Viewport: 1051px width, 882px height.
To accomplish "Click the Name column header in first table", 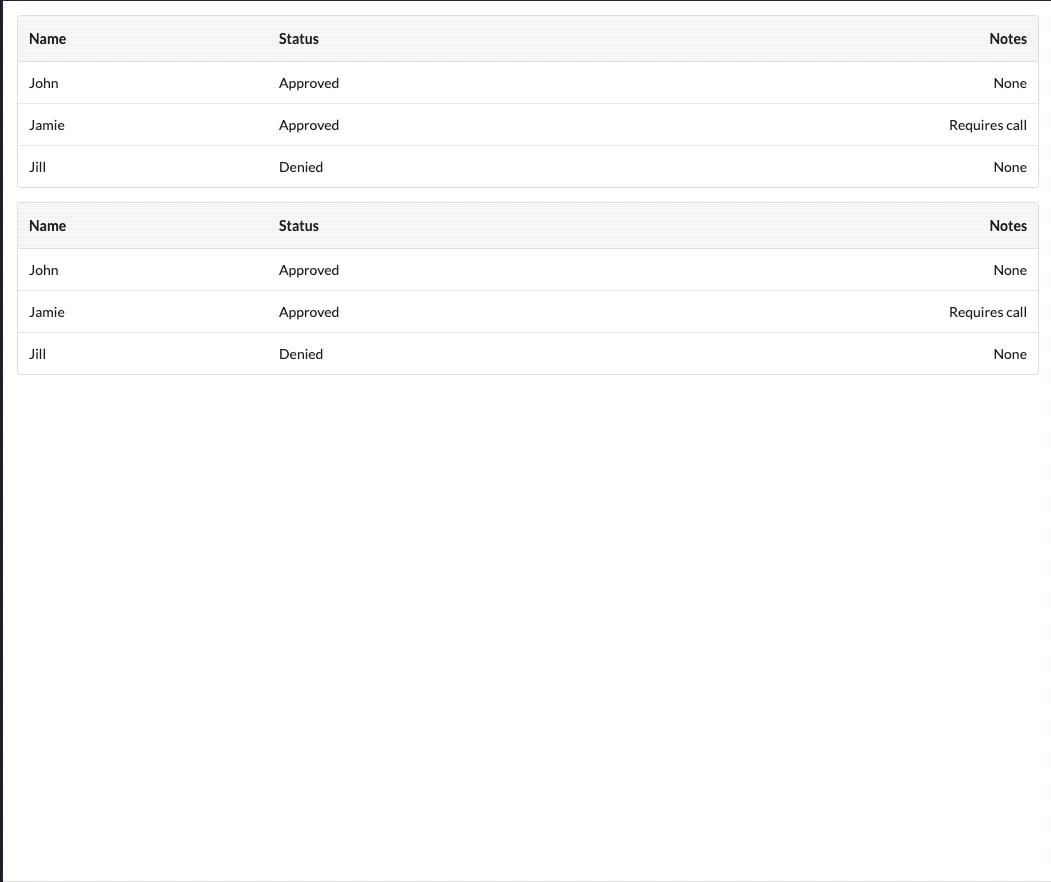I will coord(47,39).
